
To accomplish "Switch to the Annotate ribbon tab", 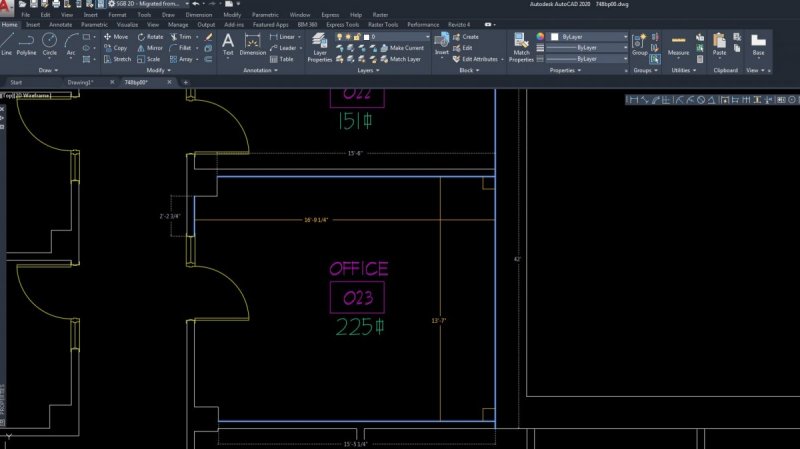I will tap(60, 24).
